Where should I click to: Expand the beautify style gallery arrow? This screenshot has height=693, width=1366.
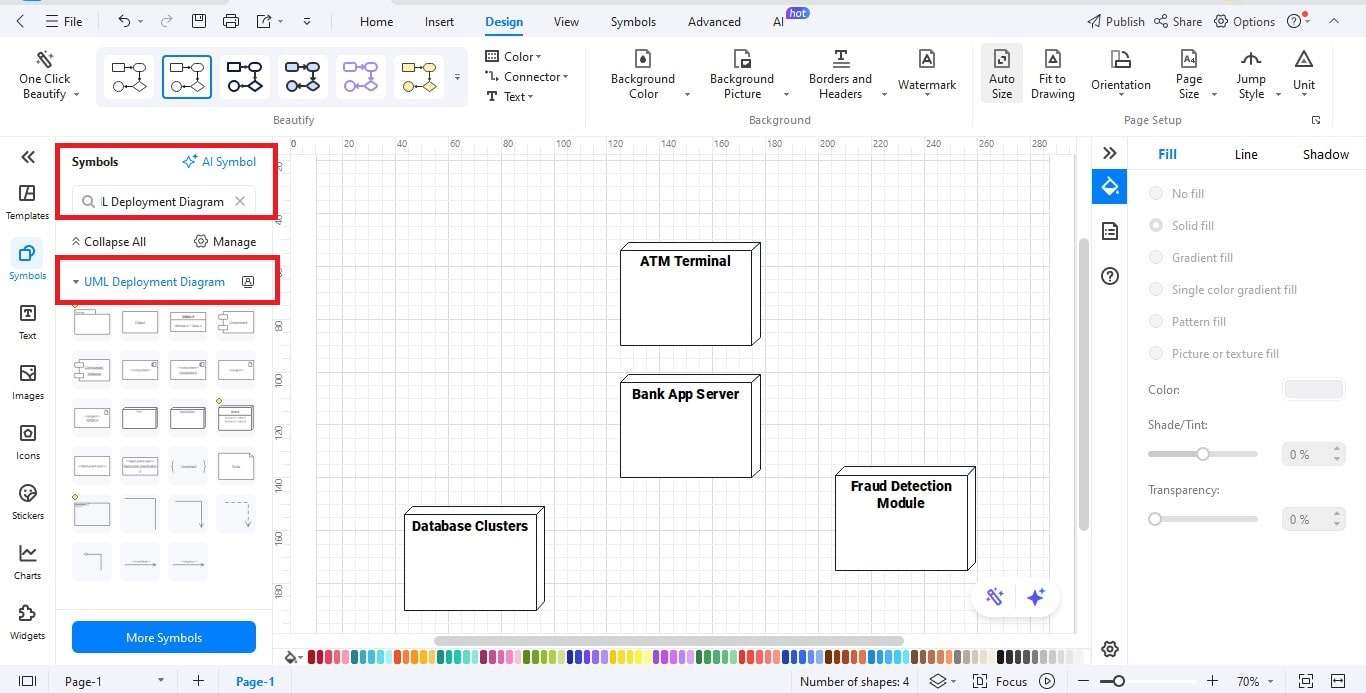pyautogui.click(x=458, y=77)
